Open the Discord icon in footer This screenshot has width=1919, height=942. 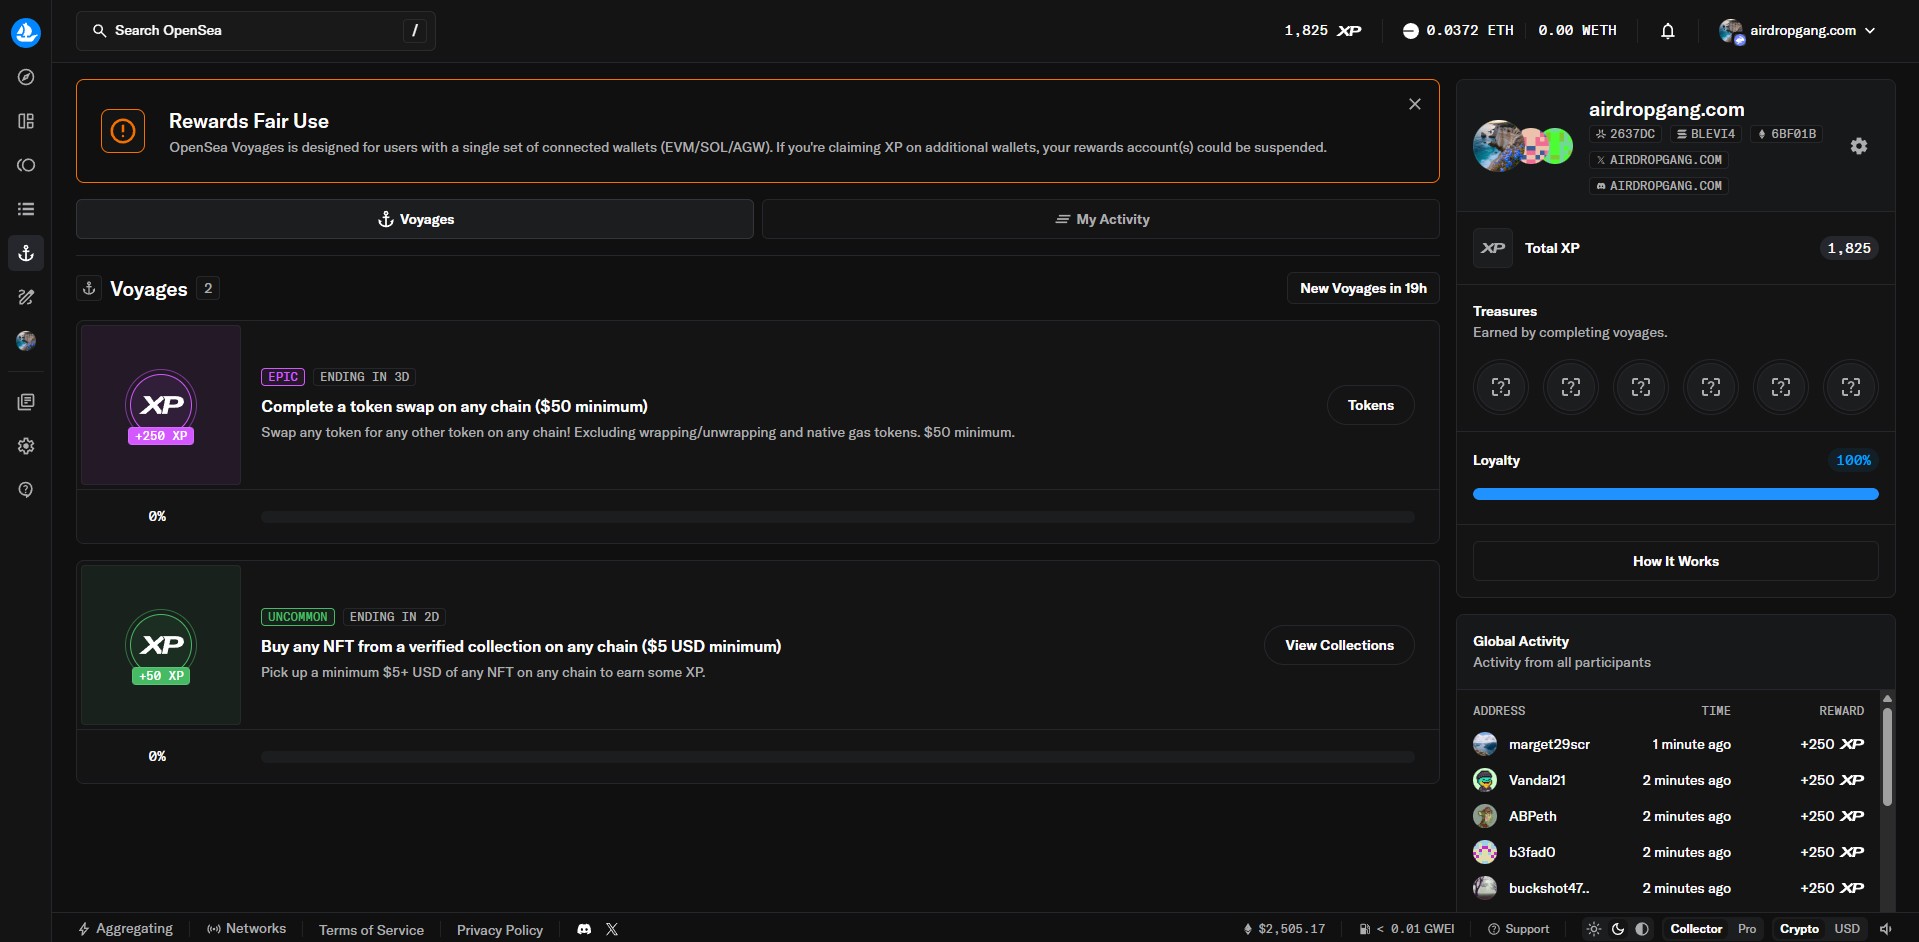[584, 929]
